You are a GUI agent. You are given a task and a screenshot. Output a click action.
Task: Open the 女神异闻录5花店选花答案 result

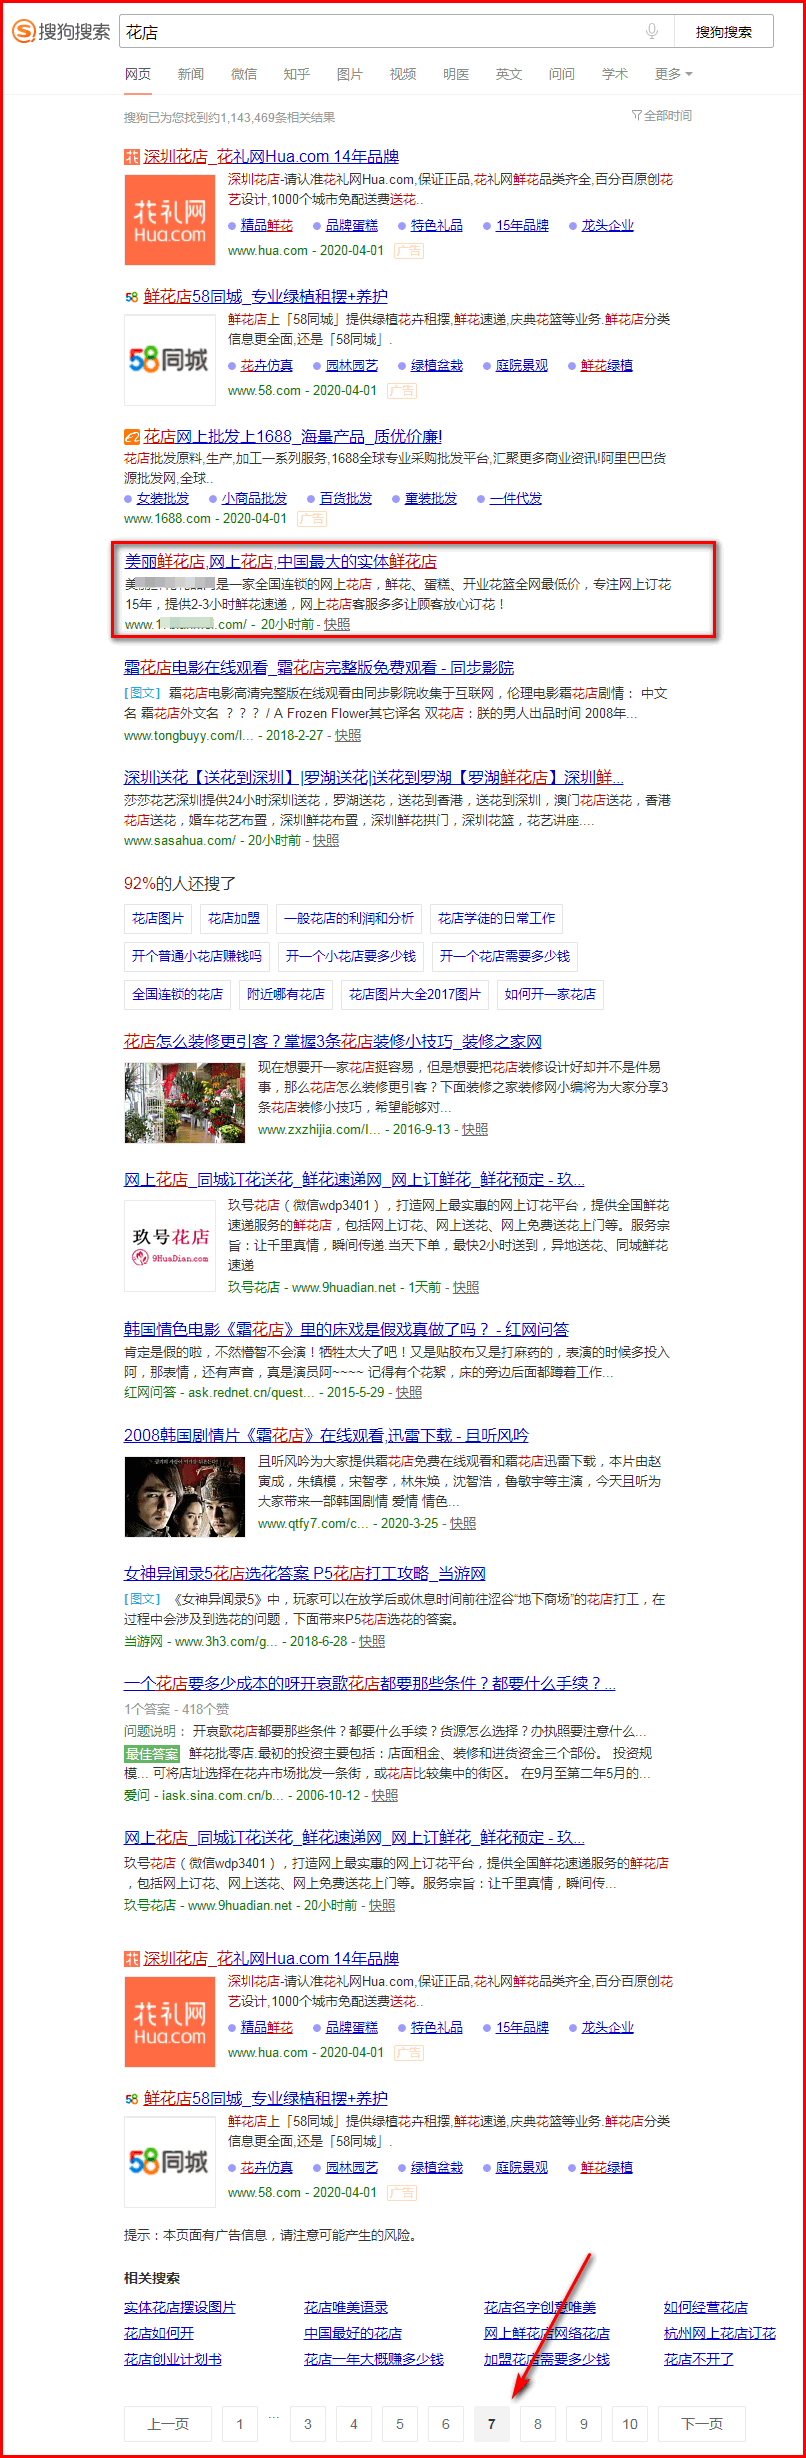[305, 1573]
